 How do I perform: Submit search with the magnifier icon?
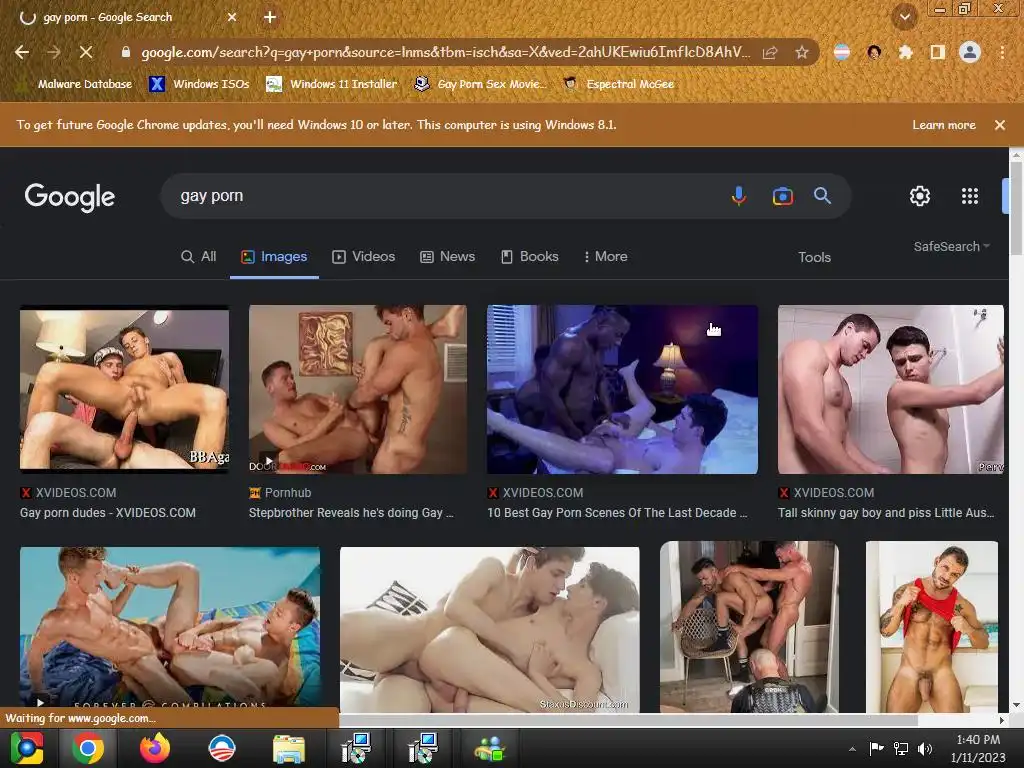point(822,195)
